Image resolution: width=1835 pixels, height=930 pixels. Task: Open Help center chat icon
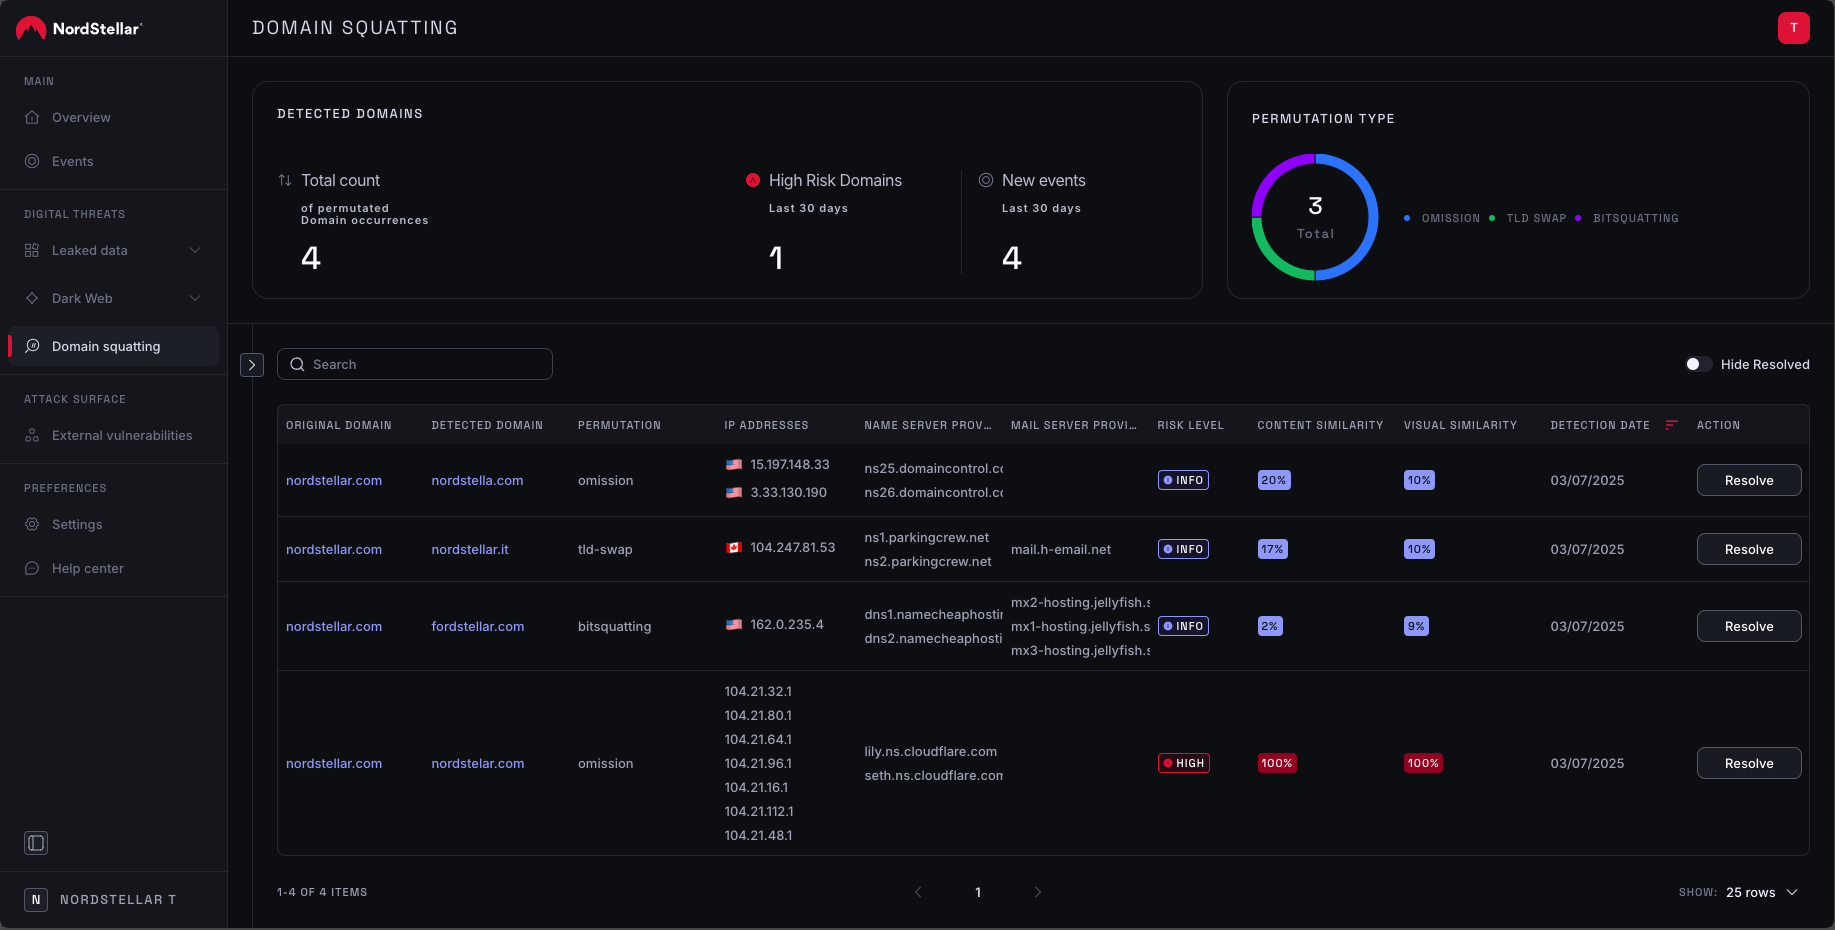tap(32, 568)
